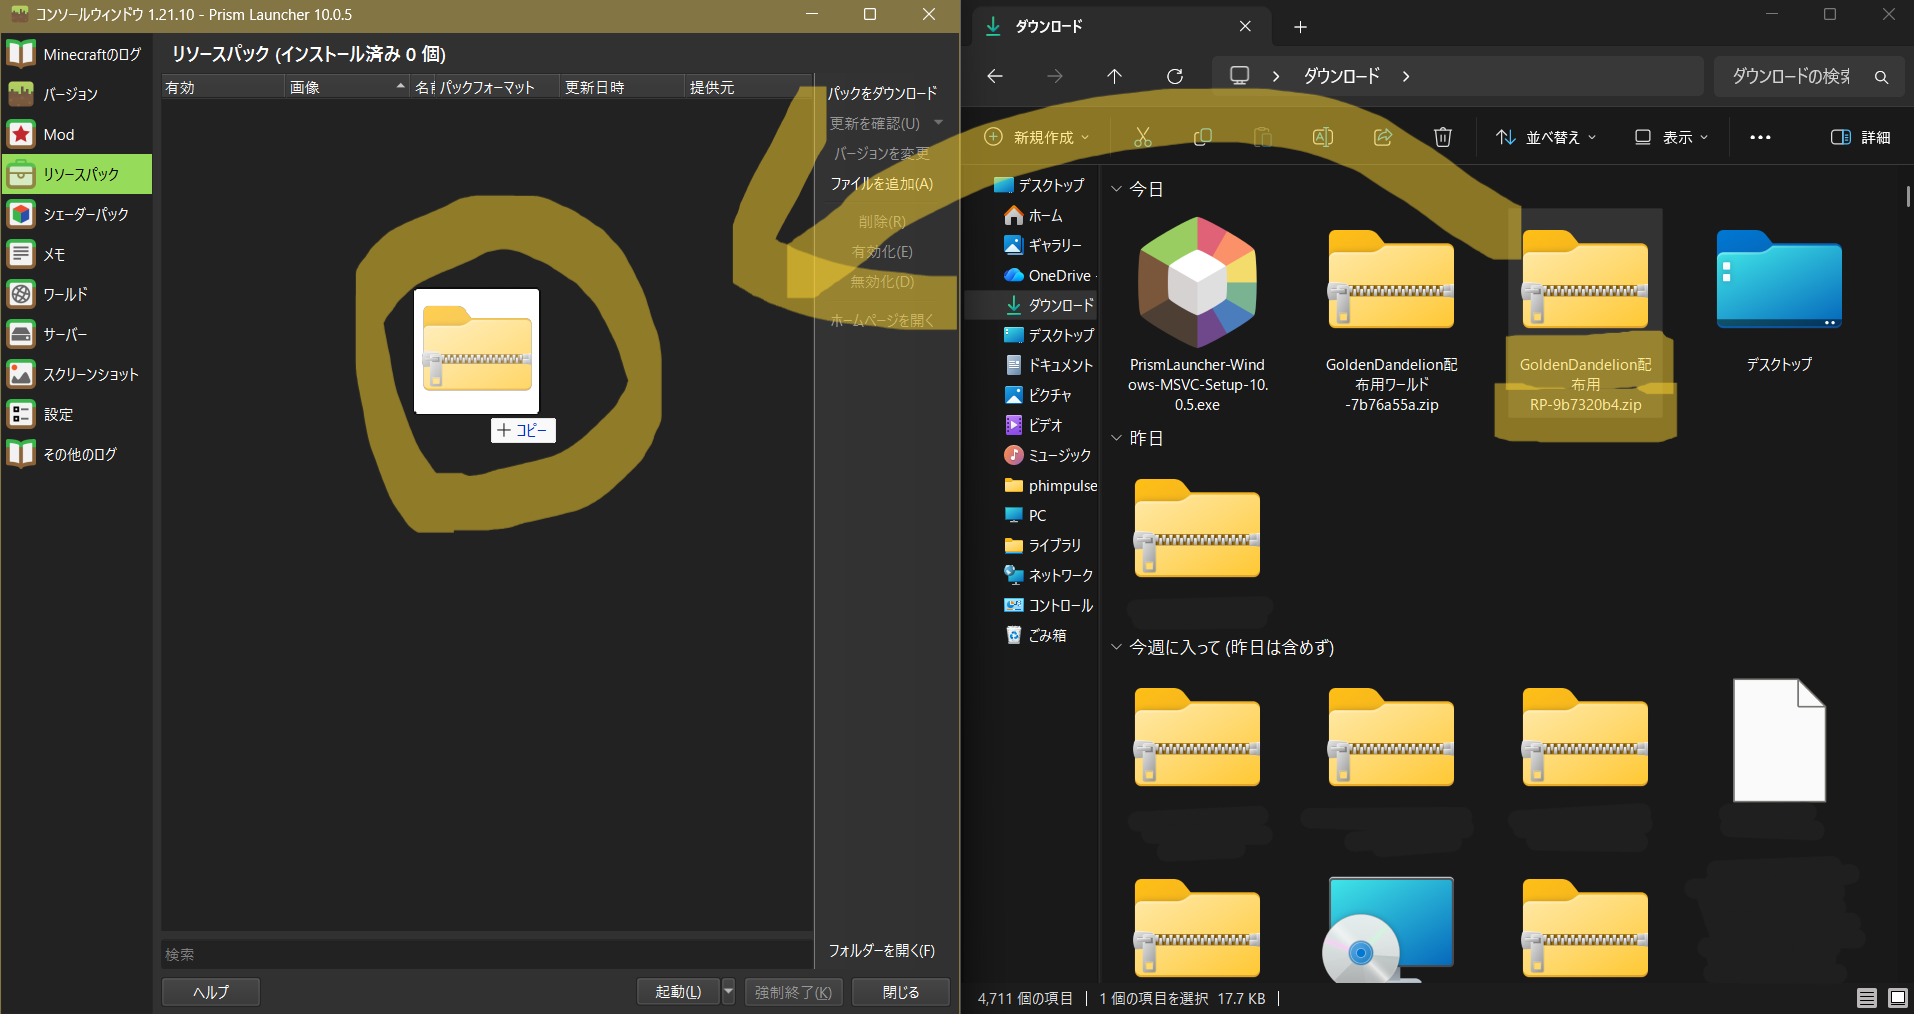This screenshot has width=1914, height=1014.
Task: Open the Screenshots (スクリーンショット) page
Action: click(90, 374)
